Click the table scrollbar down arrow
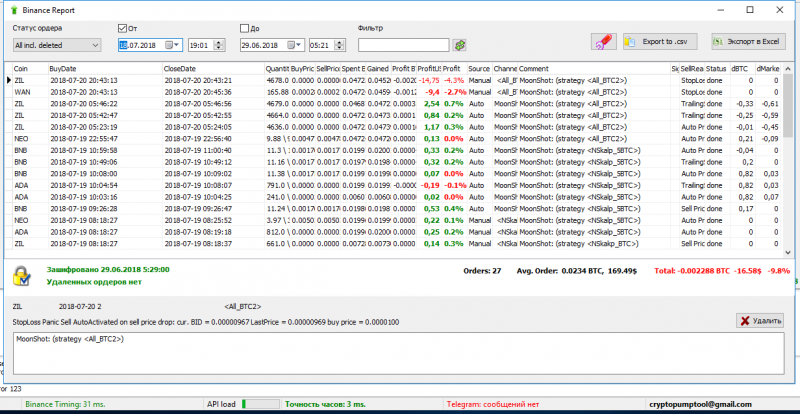800x414 pixels. pyautogui.click(x=789, y=251)
